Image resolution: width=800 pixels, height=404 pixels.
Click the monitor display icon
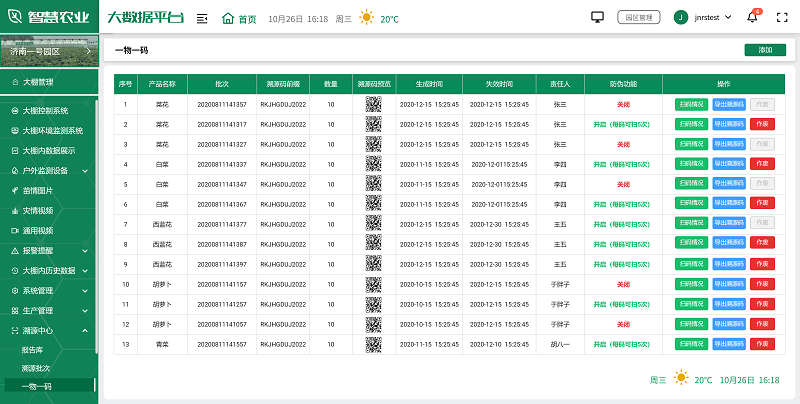pyautogui.click(x=598, y=17)
